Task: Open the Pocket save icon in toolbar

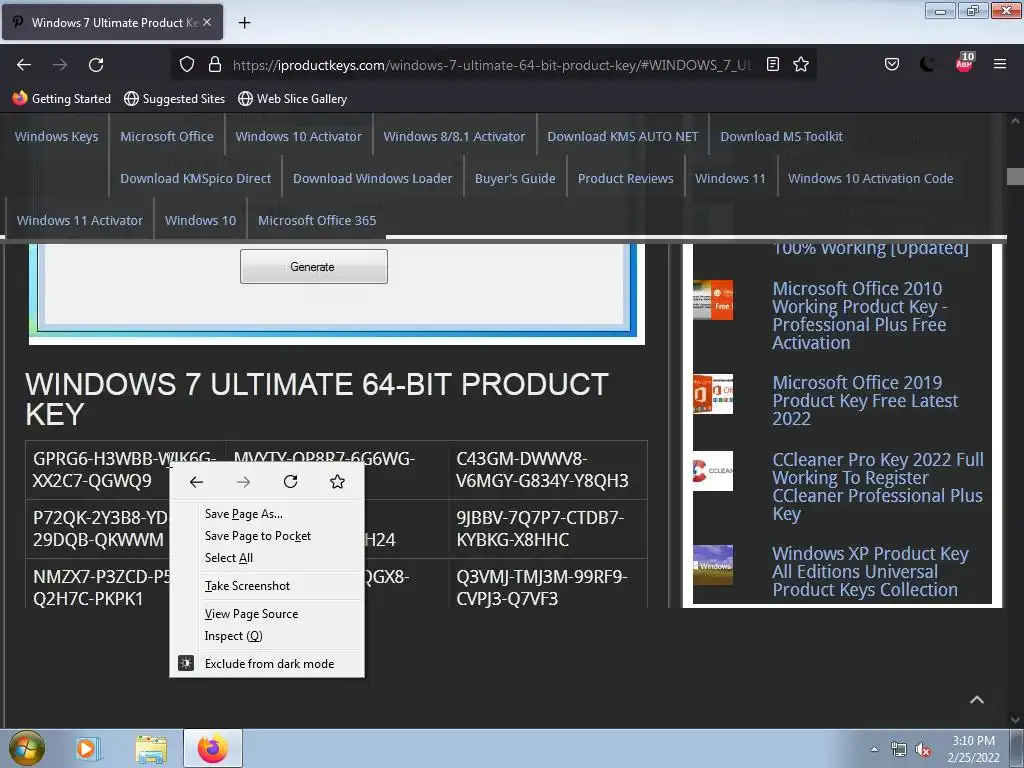Action: pos(891,64)
